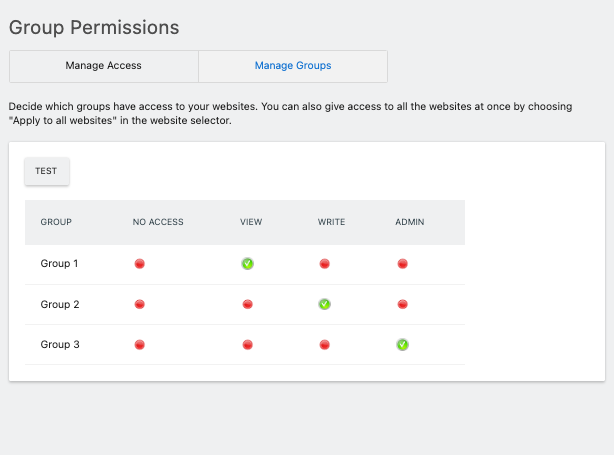The height and width of the screenshot is (455, 614).
Task: Click the No Access column header
Action: [x=158, y=222]
